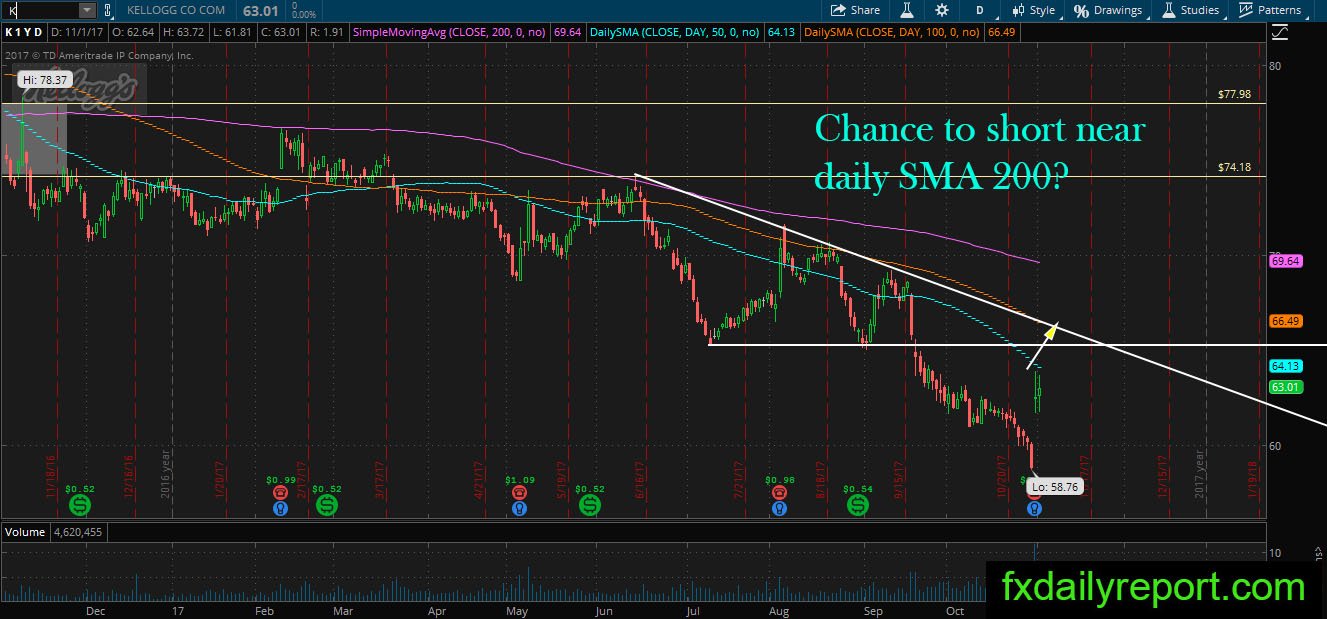Click the $1.09 earnings phone icon in May
1327x619 pixels.
[x=519, y=493]
